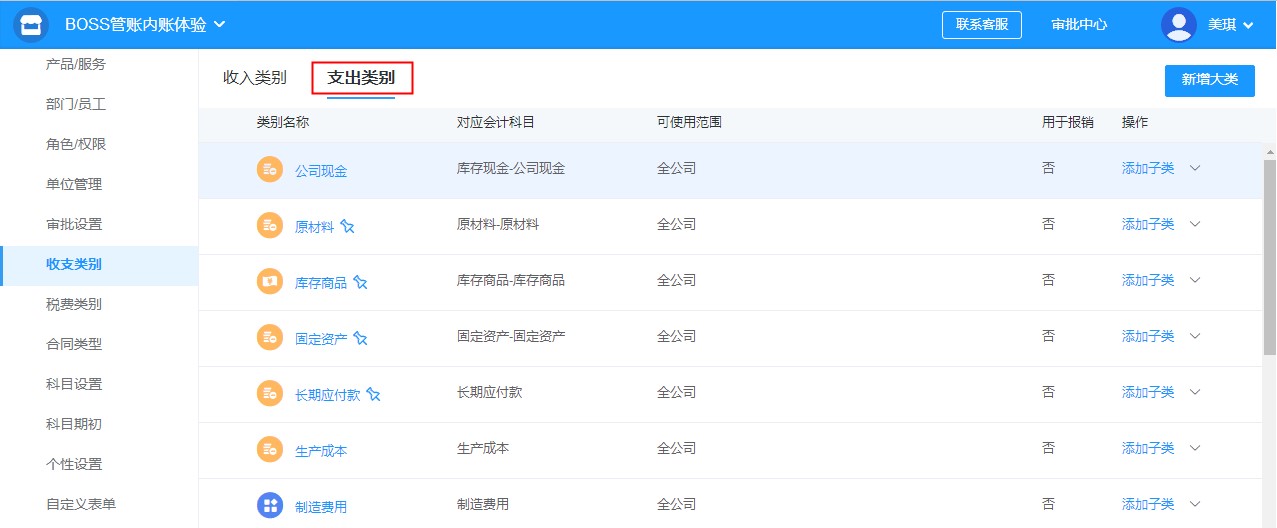
Task: Open the 原材料 category name
Action: tap(314, 227)
